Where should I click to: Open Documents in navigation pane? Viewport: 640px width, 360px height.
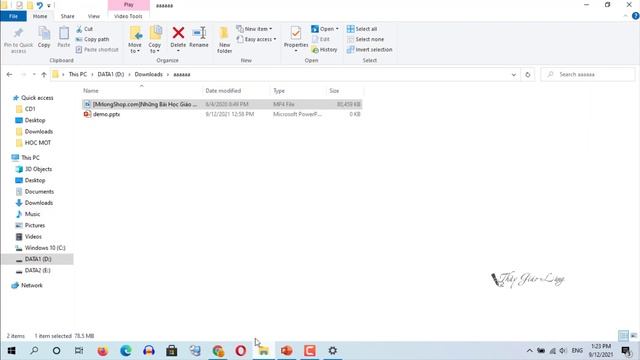(x=39, y=191)
